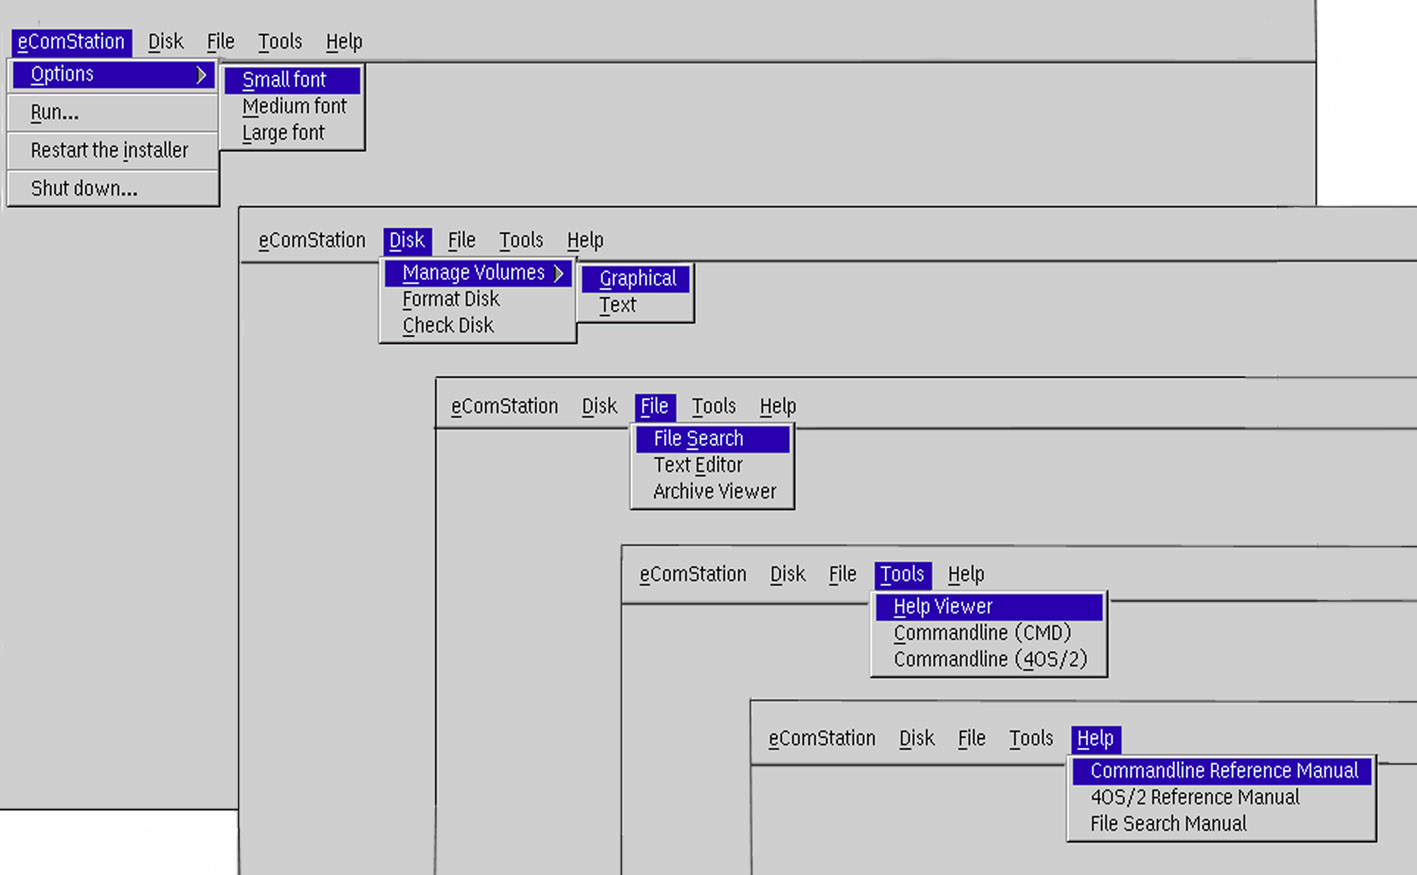Click highlighted Disk menu in second window
Viewport: 1417px width, 875px height.
point(407,241)
